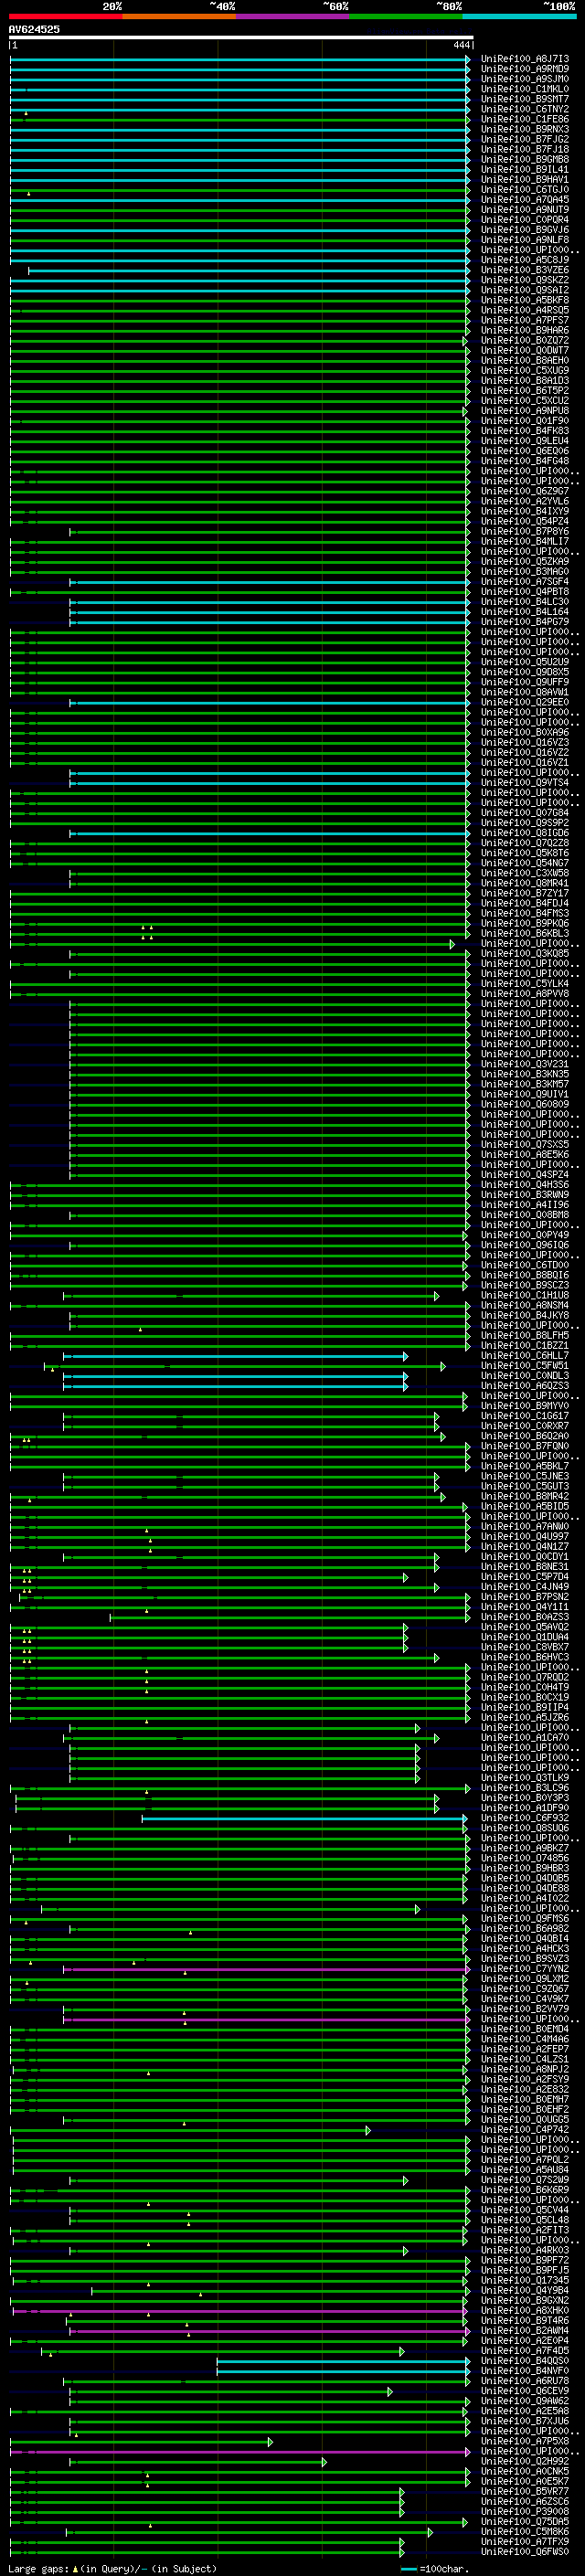Click label UniRef100_C1H1U8
The image size is (585, 2576).
coord(525,1295)
